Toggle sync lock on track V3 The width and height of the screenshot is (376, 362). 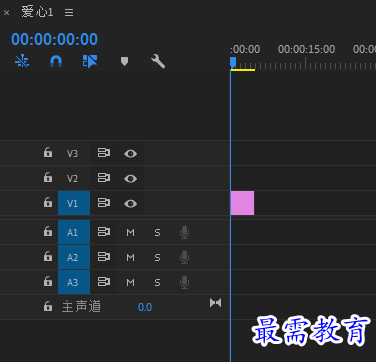[104, 153]
